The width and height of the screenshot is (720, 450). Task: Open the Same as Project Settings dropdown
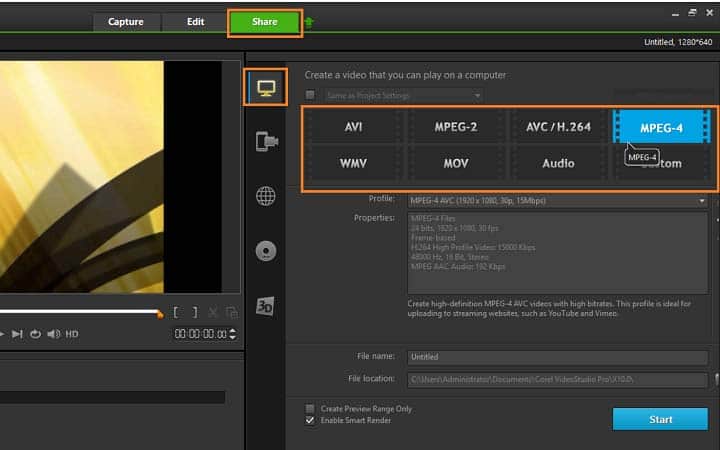click(x=404, y=96)
